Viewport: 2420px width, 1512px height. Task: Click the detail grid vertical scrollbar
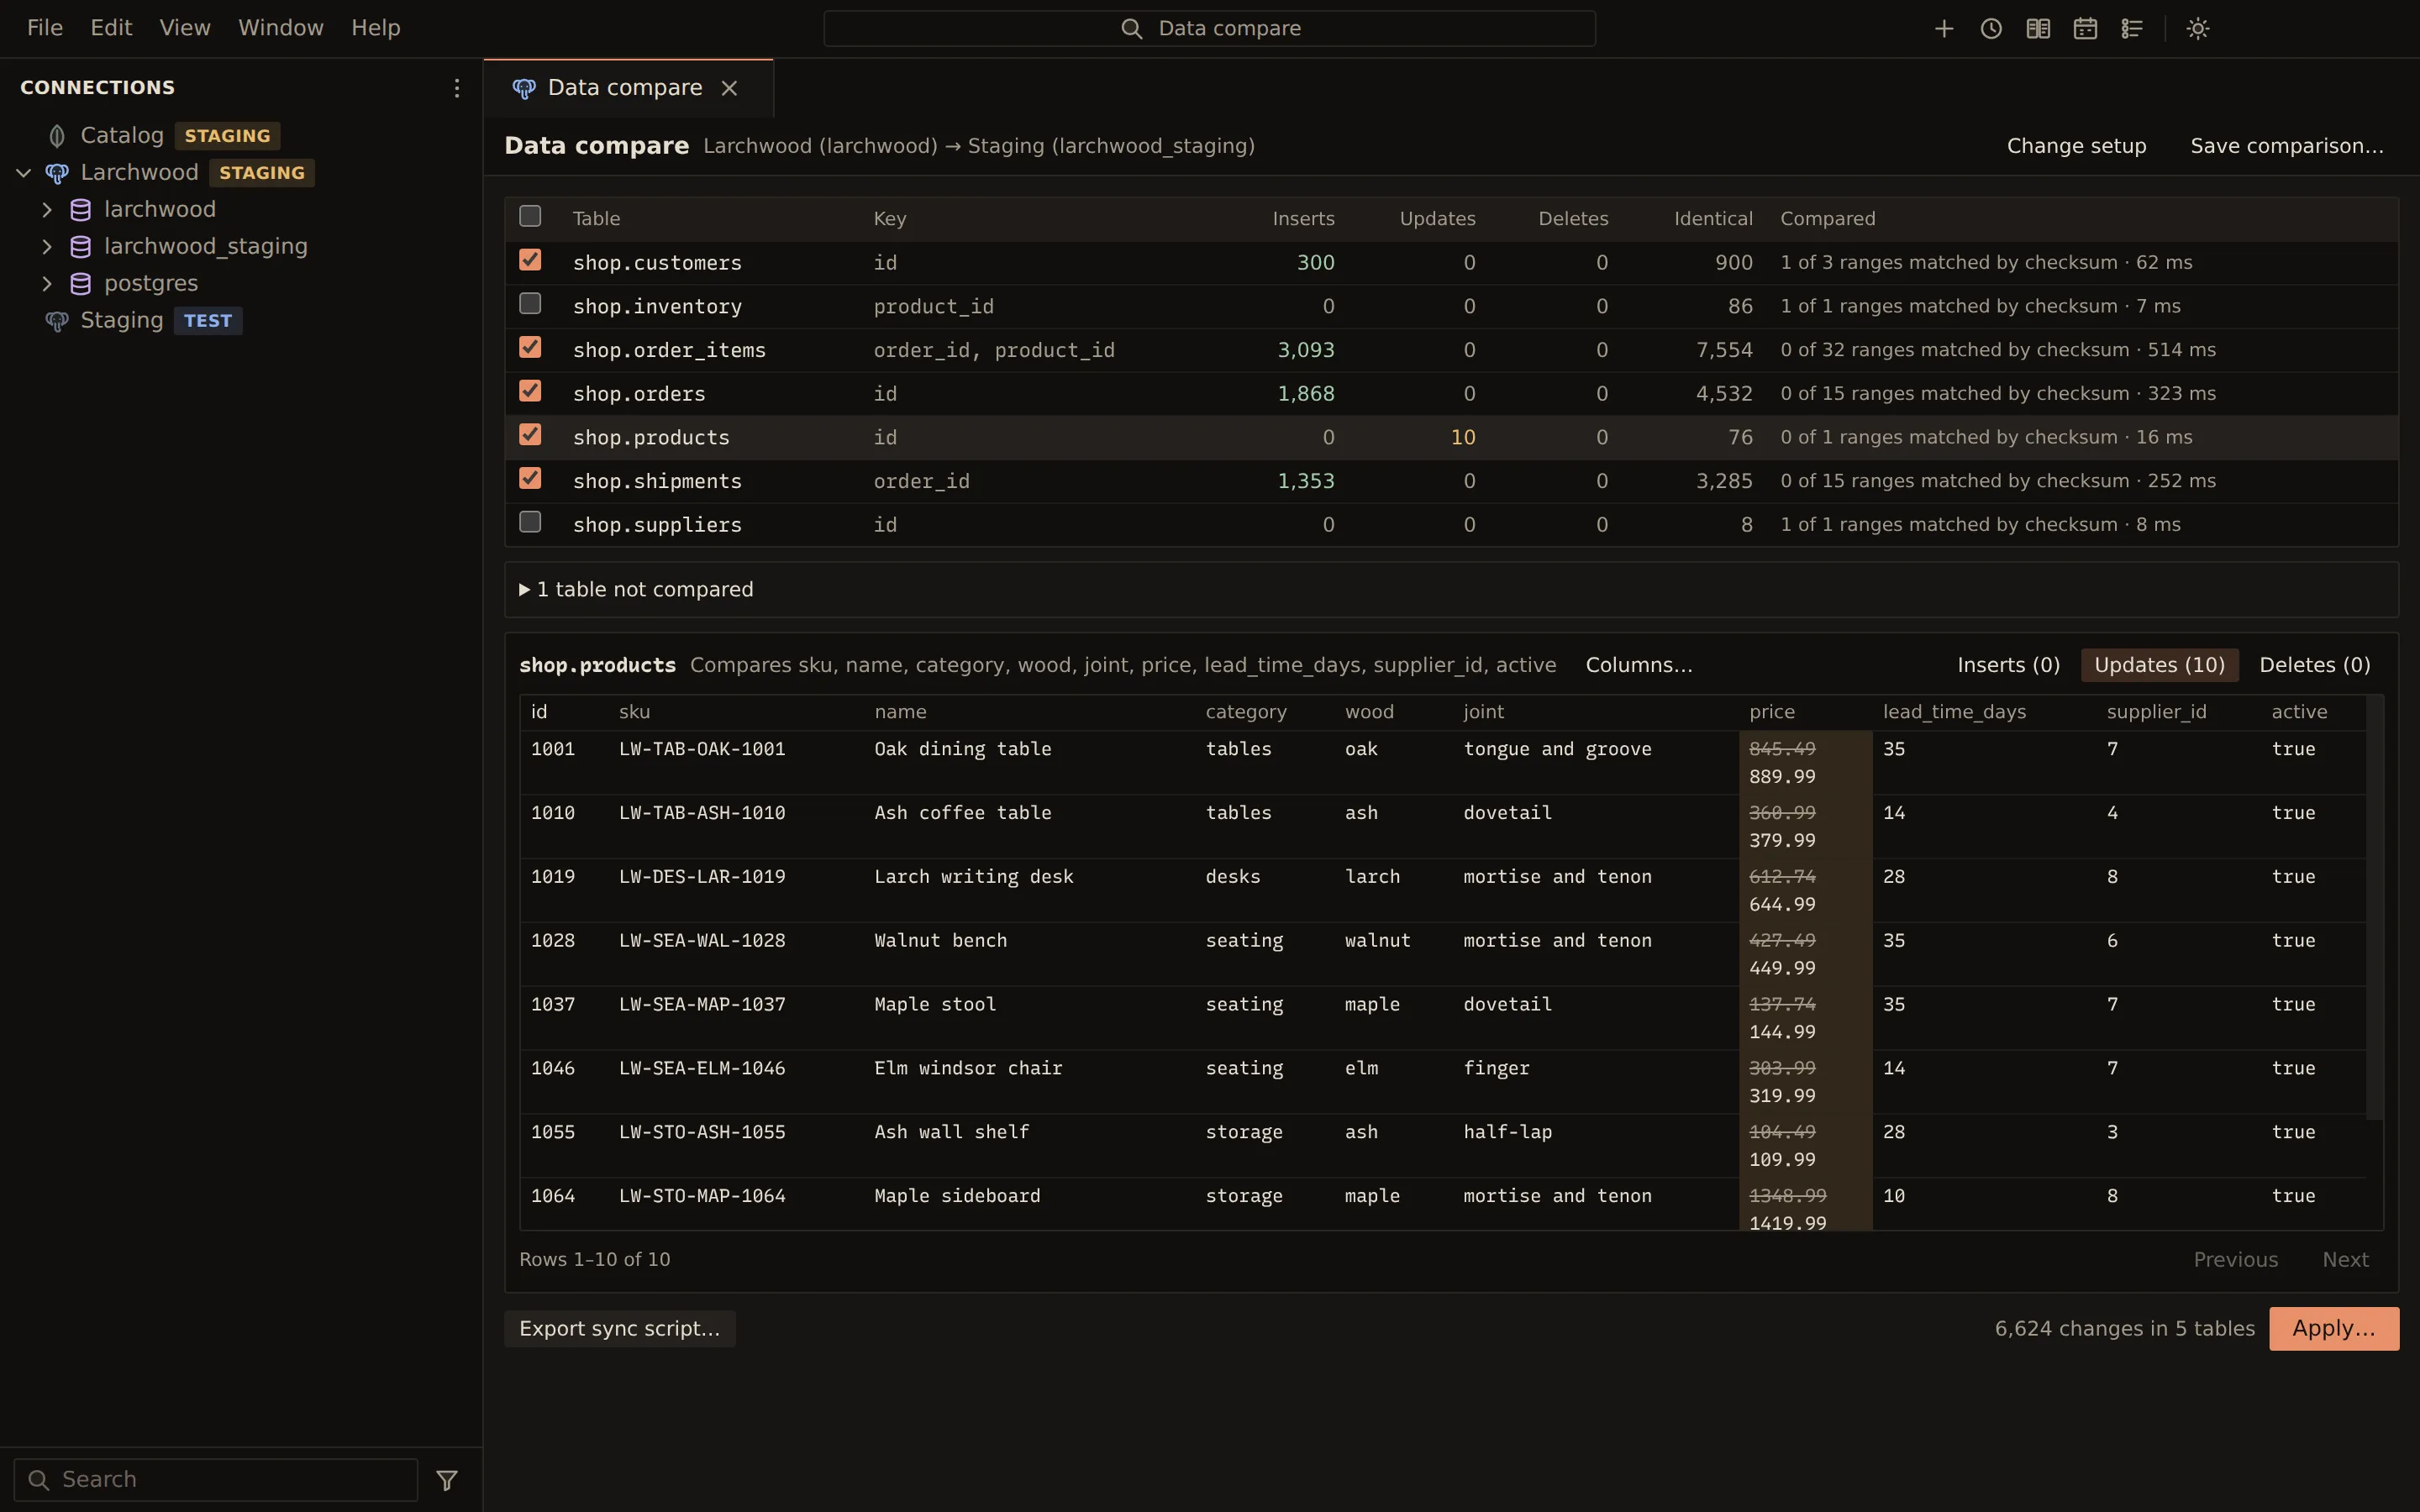[2375, 908]
